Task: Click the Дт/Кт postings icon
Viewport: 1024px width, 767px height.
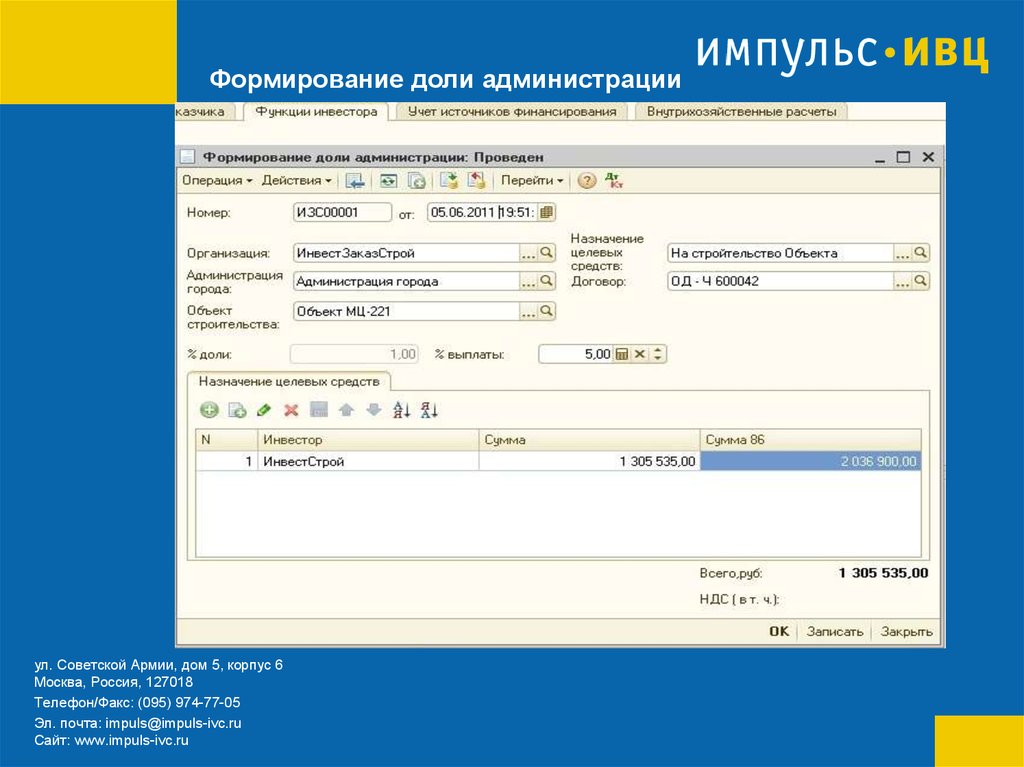Action: [x=615, y=181]
